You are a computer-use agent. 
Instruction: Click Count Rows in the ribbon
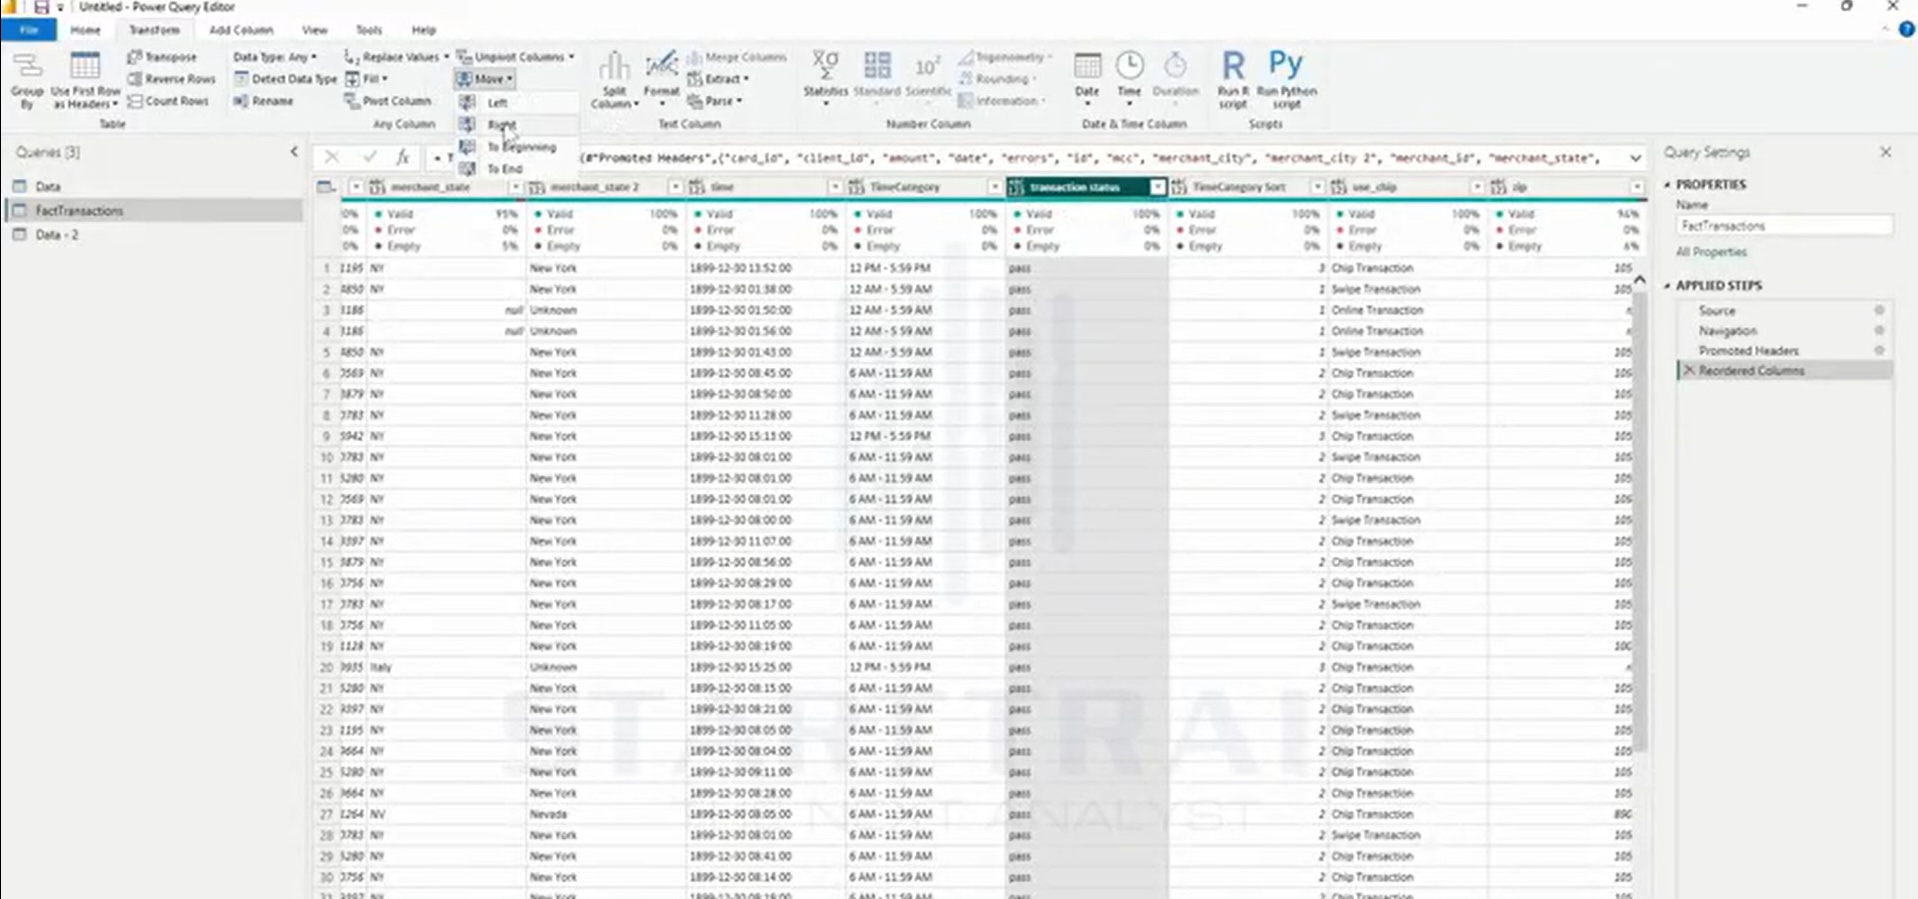coord(168,101)
